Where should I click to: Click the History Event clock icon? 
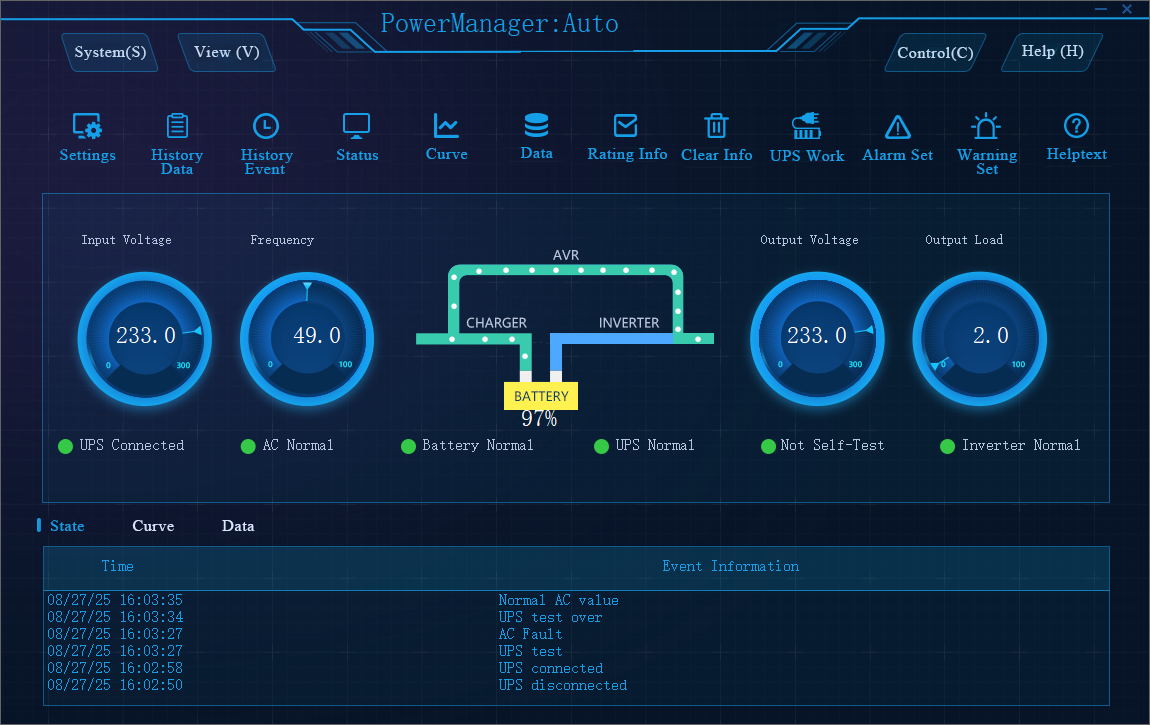point(266,126)
